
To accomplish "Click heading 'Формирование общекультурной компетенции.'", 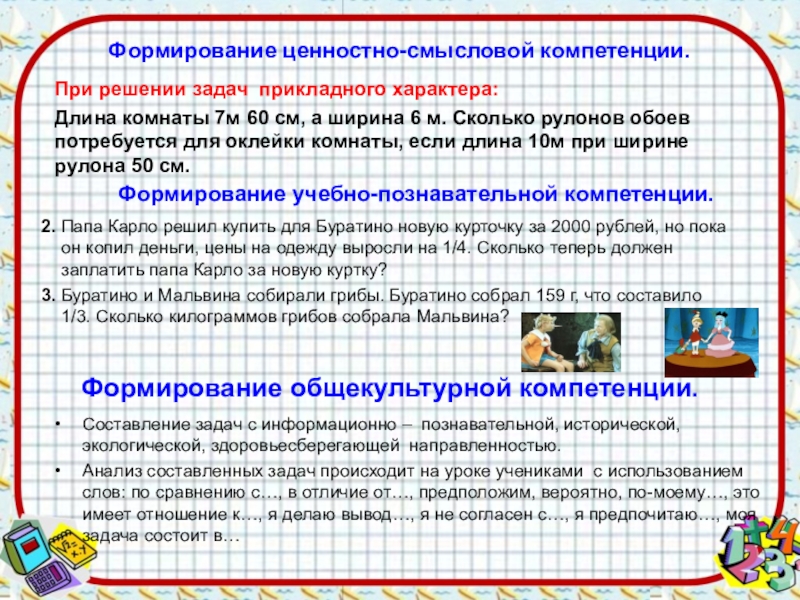I will tap(389, 389).
